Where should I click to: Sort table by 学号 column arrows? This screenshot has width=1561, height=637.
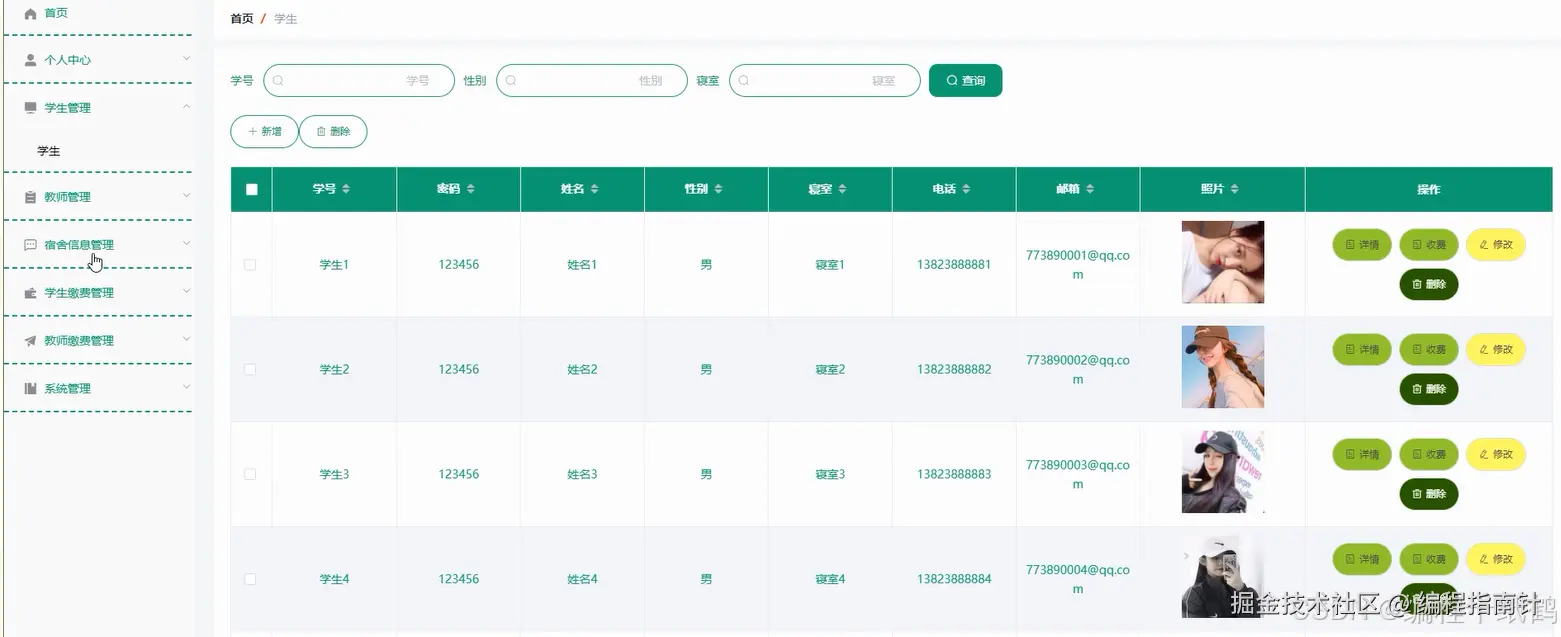point(346,189)
